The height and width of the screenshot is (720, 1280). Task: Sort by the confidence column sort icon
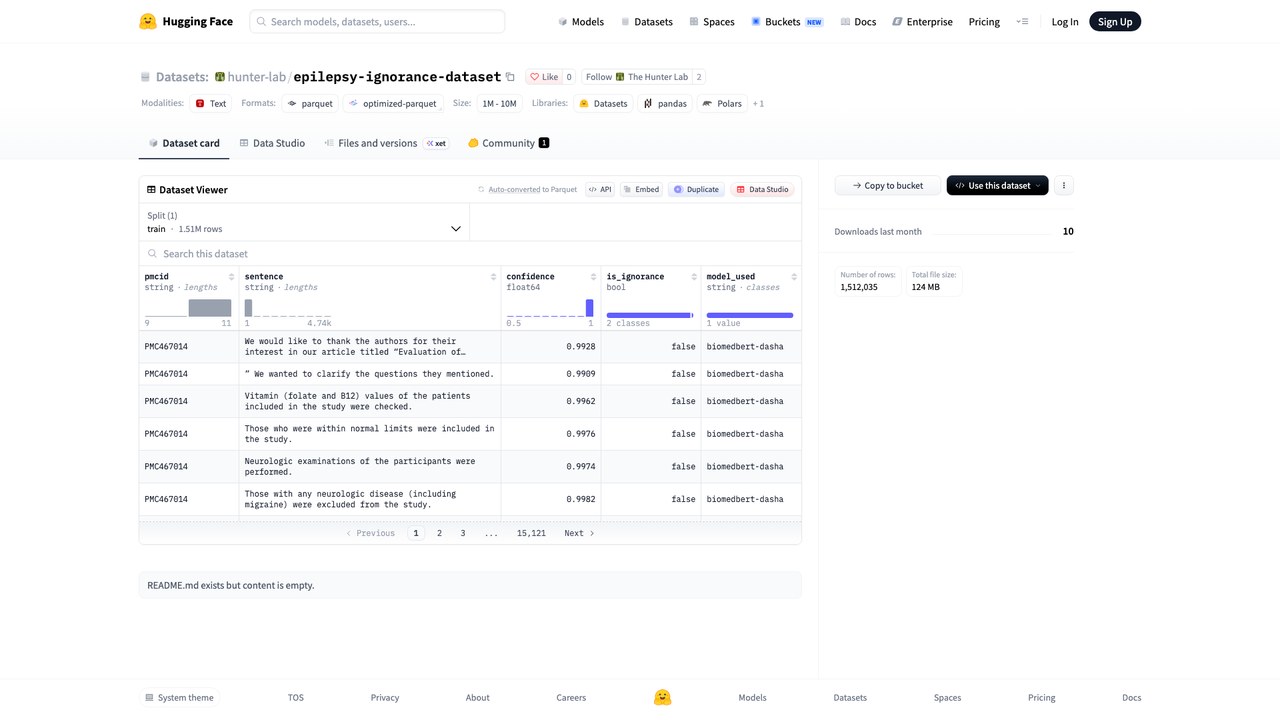(x=593, y=277)
